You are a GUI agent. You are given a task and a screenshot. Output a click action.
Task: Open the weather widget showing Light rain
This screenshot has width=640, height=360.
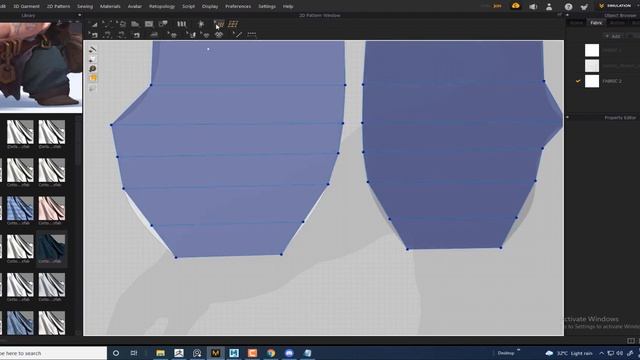tap(569, 353)
